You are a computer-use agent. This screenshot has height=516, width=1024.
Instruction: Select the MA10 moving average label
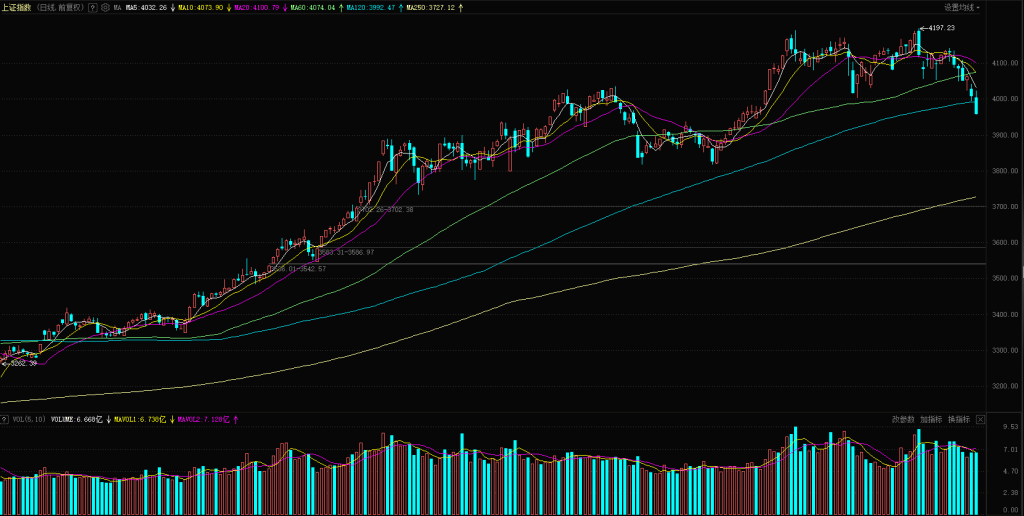[x=201, y=7]
